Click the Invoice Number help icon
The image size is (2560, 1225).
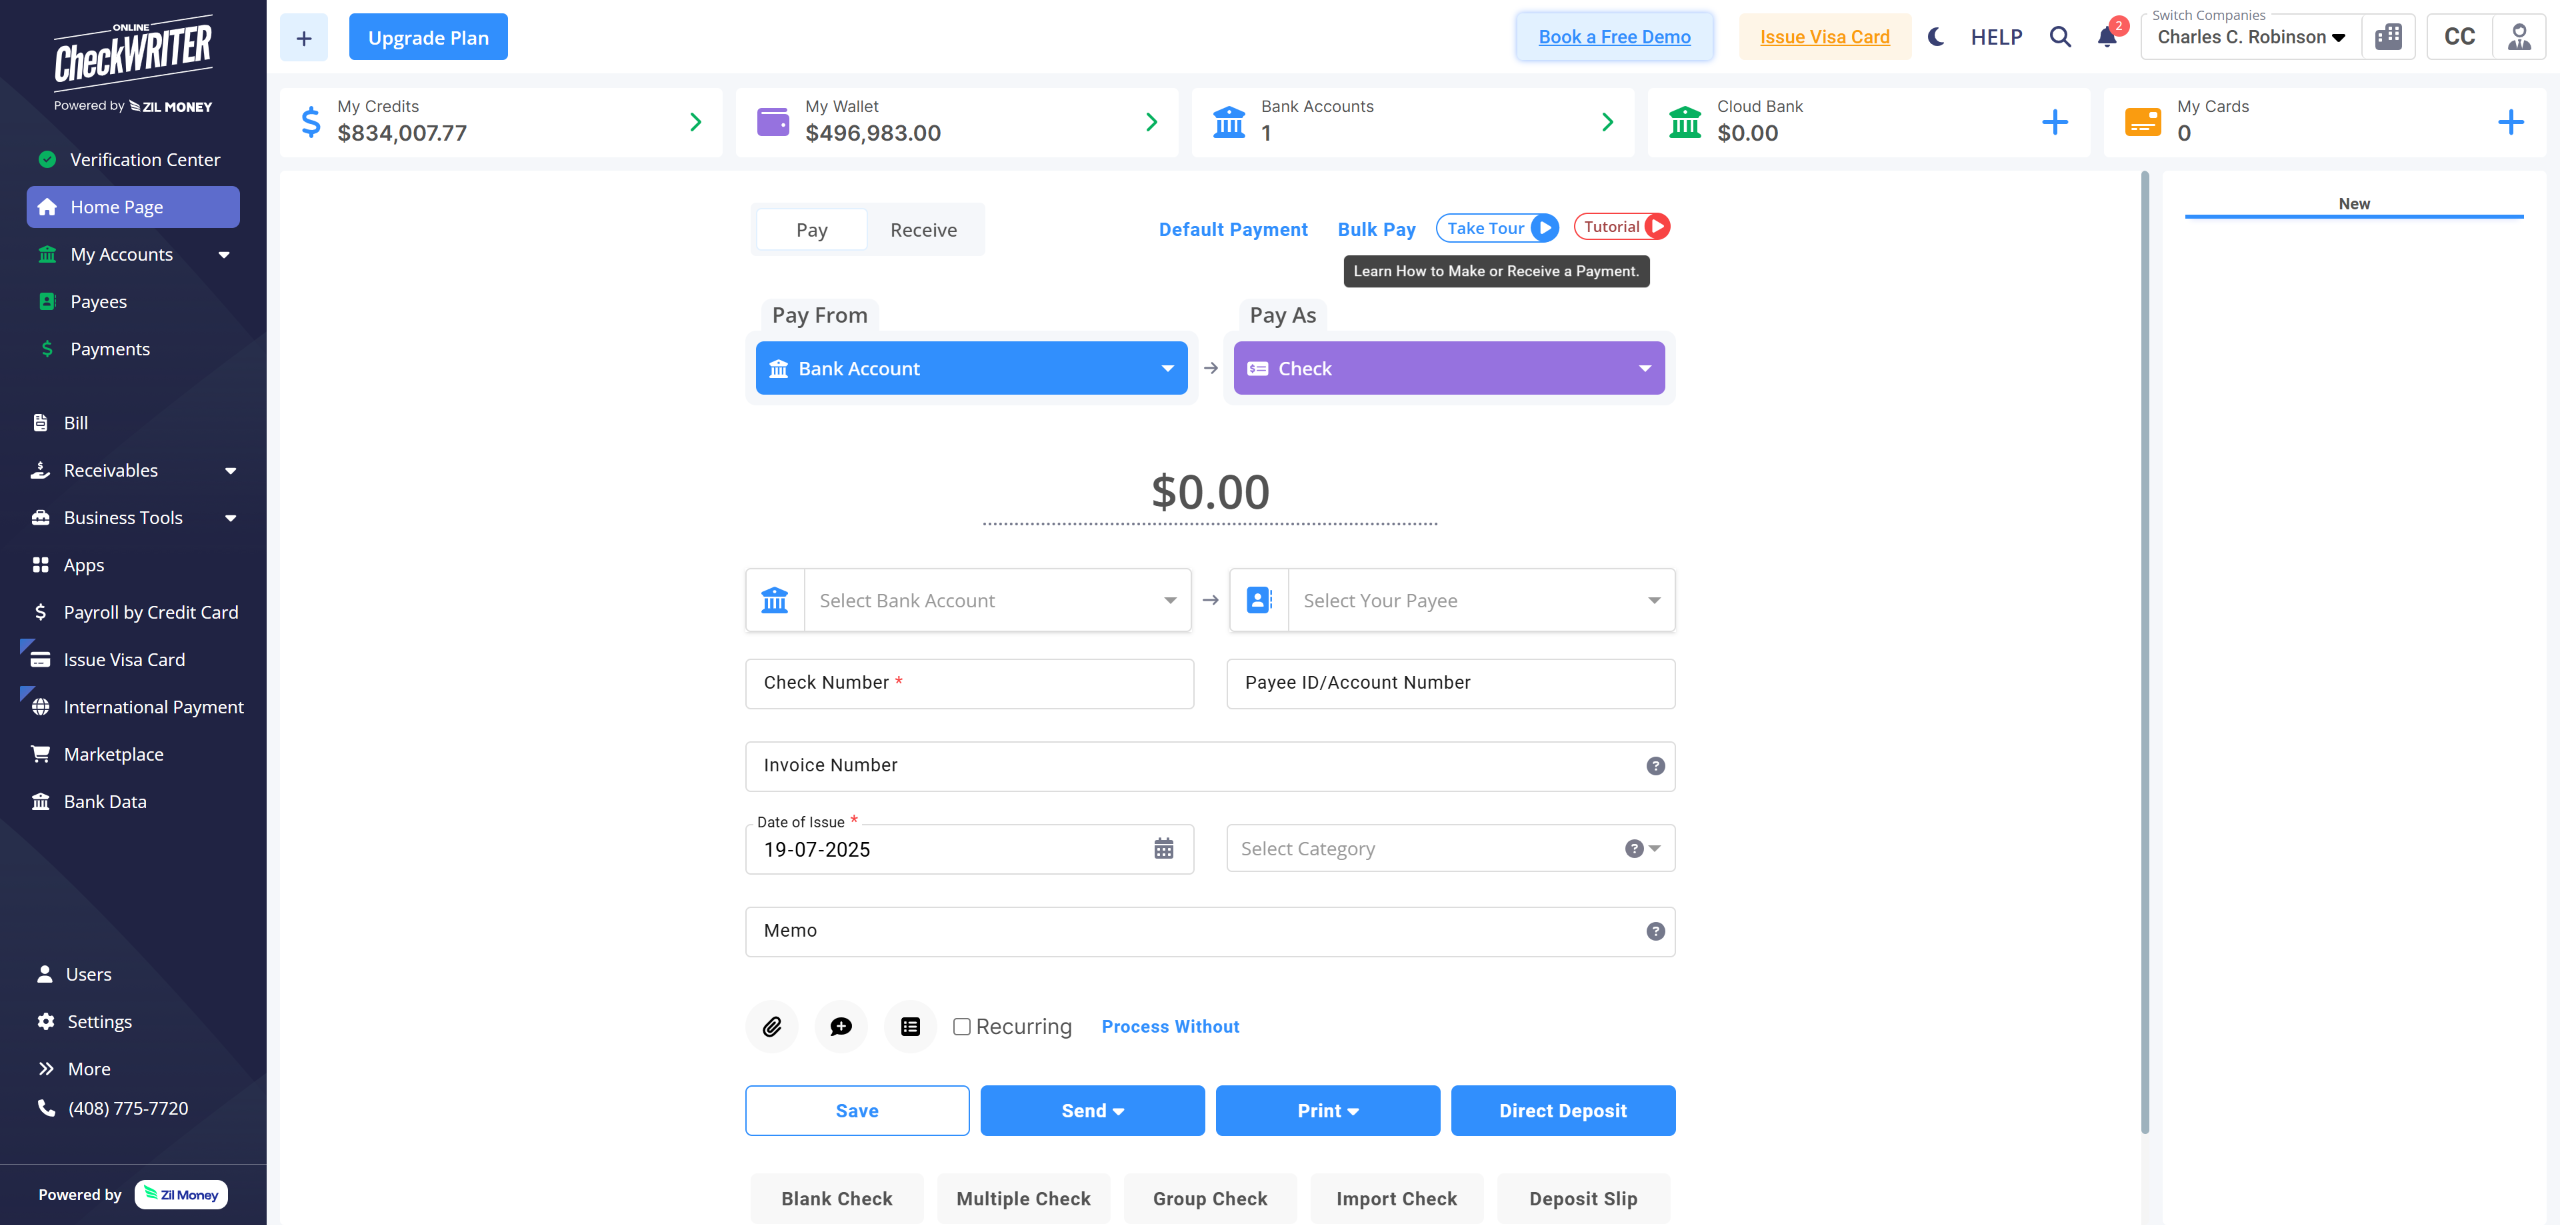point(1655,765)
